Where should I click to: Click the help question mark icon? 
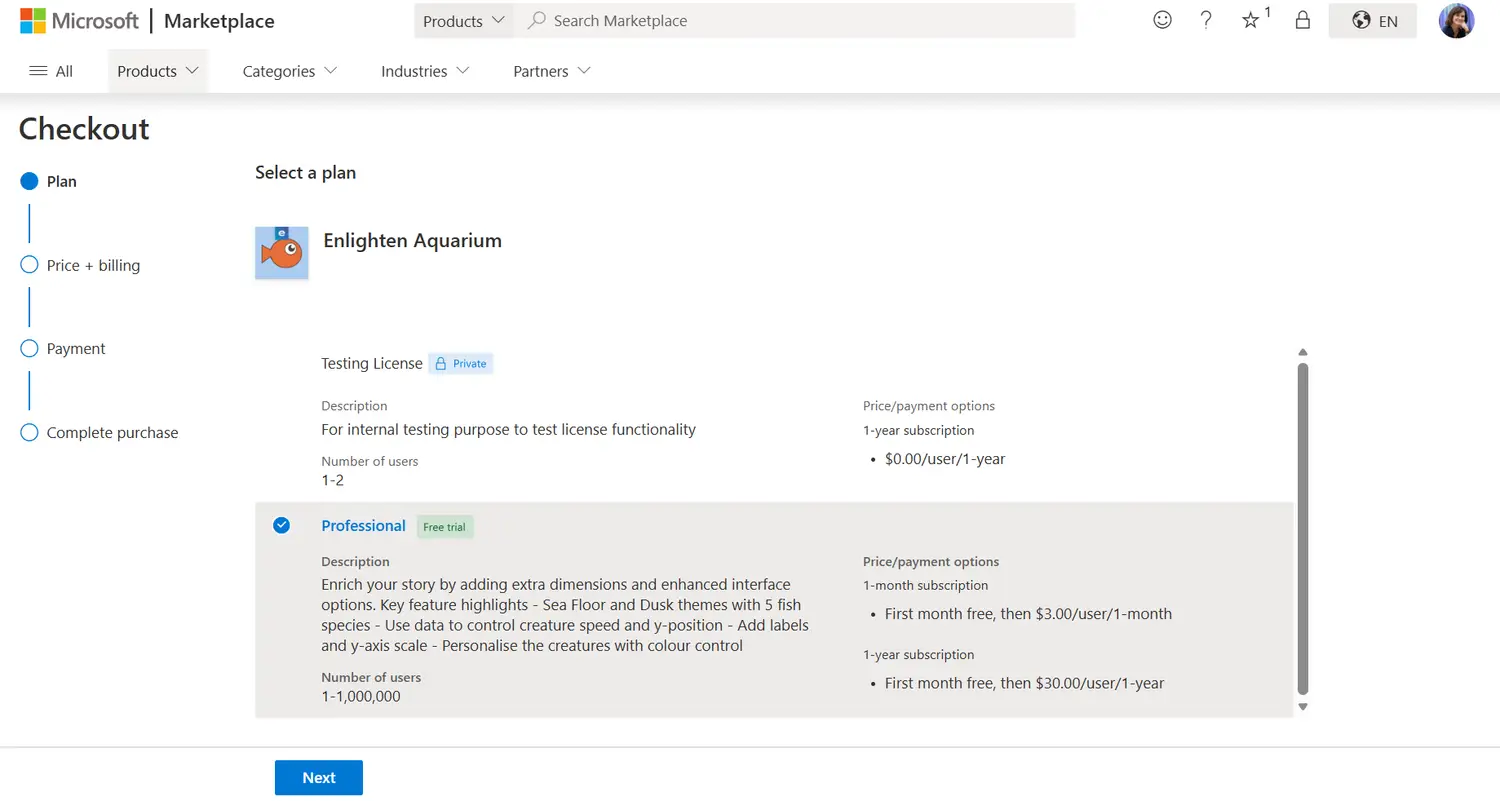click(x=1205, y=20)
